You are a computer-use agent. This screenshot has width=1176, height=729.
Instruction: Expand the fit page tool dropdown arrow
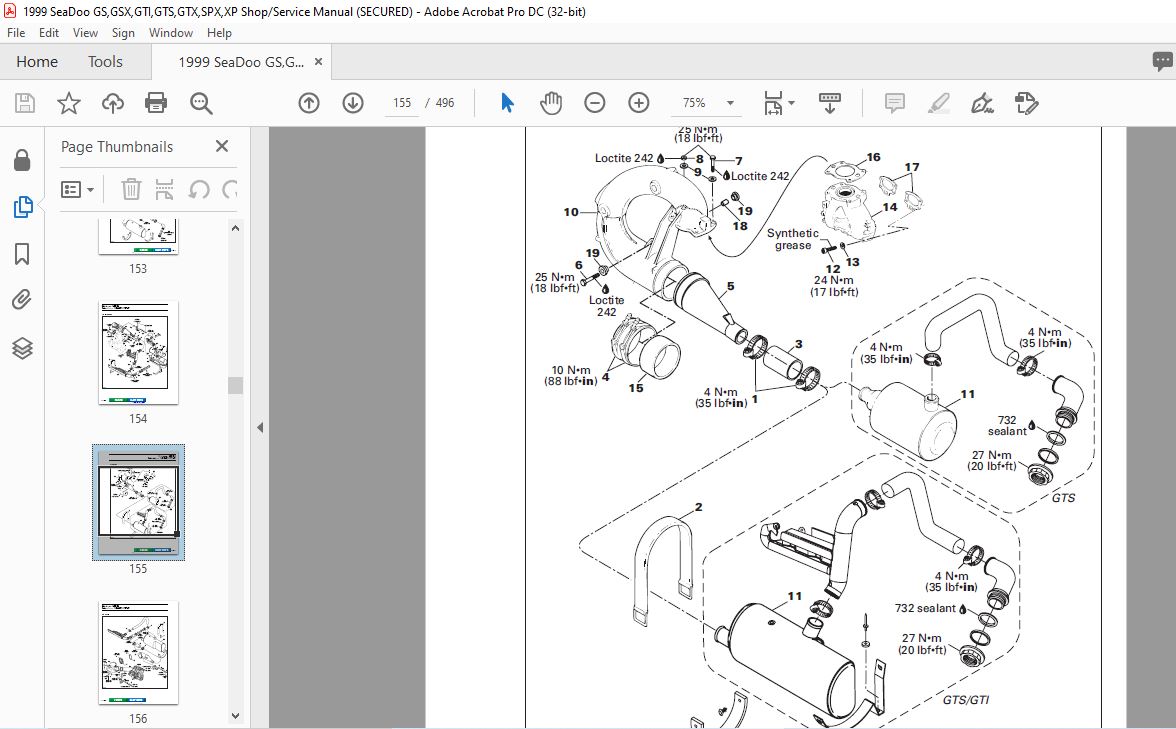coord(791,103)
